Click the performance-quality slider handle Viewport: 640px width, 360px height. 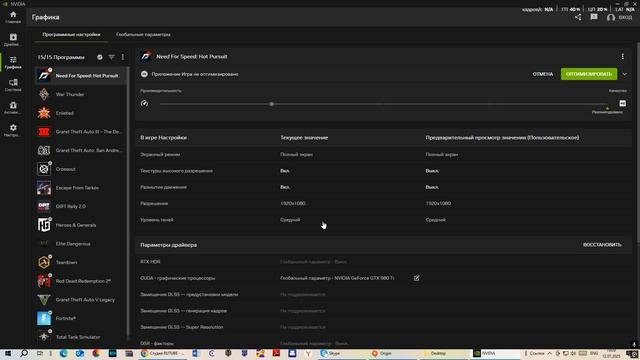tap(272, 104)
